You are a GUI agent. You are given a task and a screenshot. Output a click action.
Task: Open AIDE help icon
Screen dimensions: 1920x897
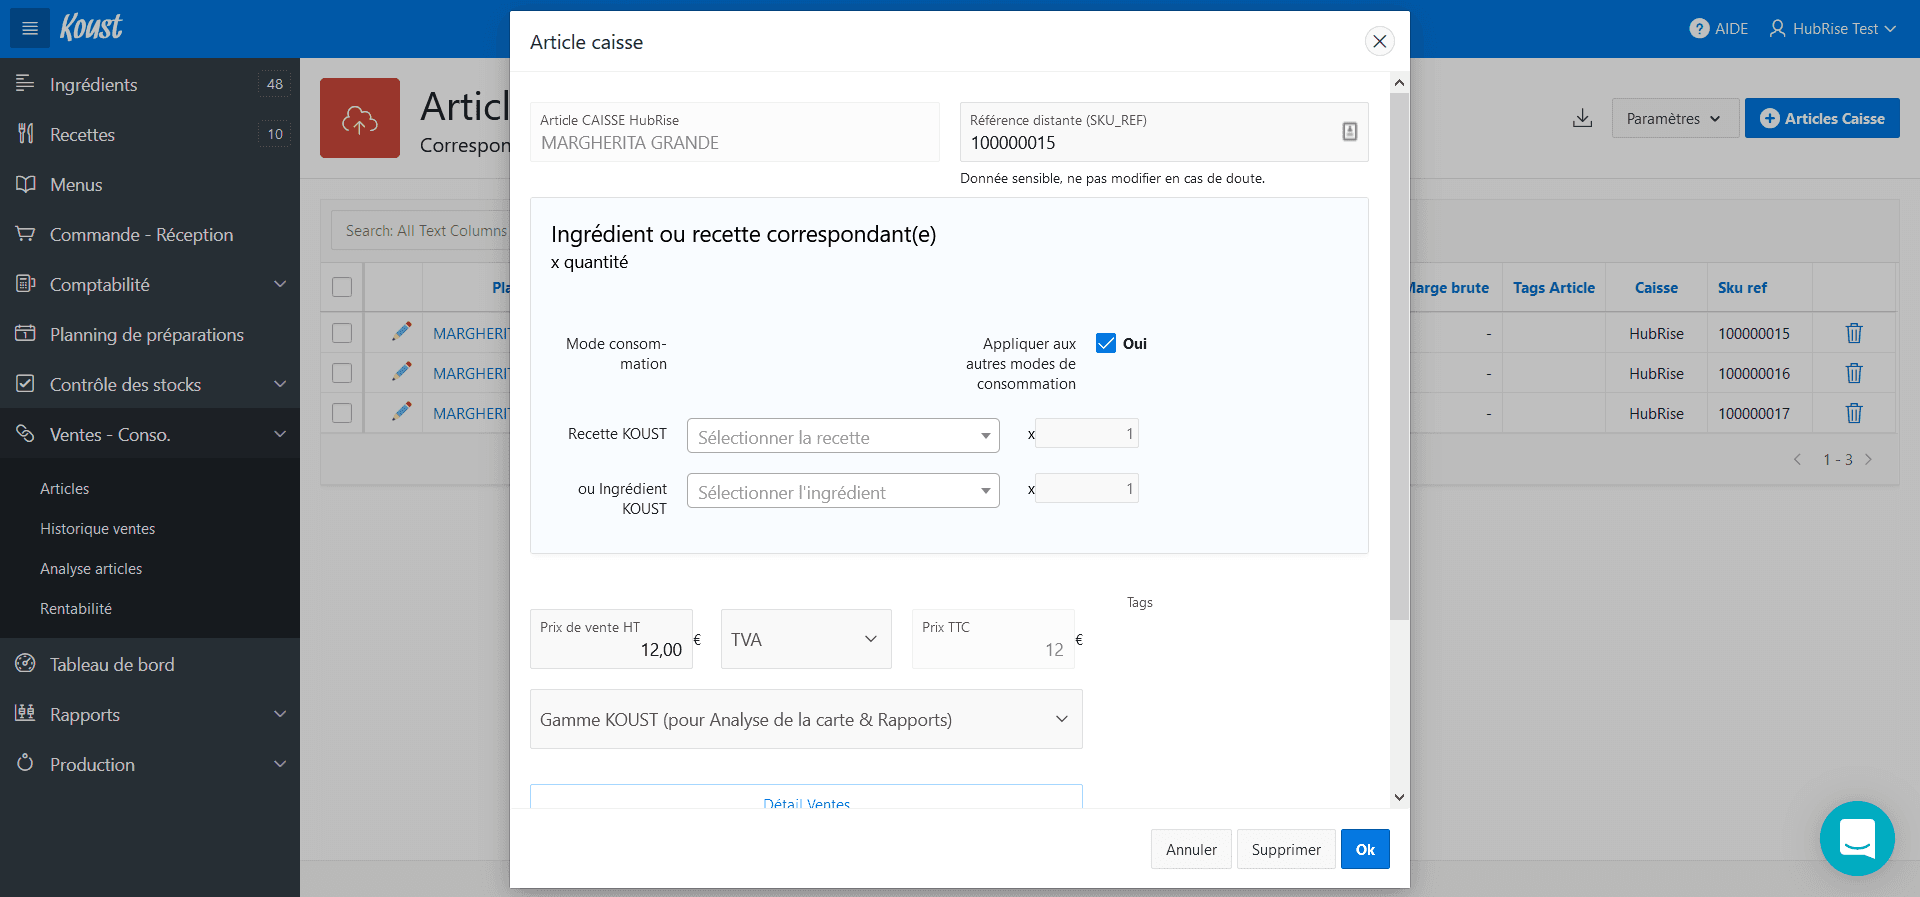pyautogui.click(x=1699, y=29)
